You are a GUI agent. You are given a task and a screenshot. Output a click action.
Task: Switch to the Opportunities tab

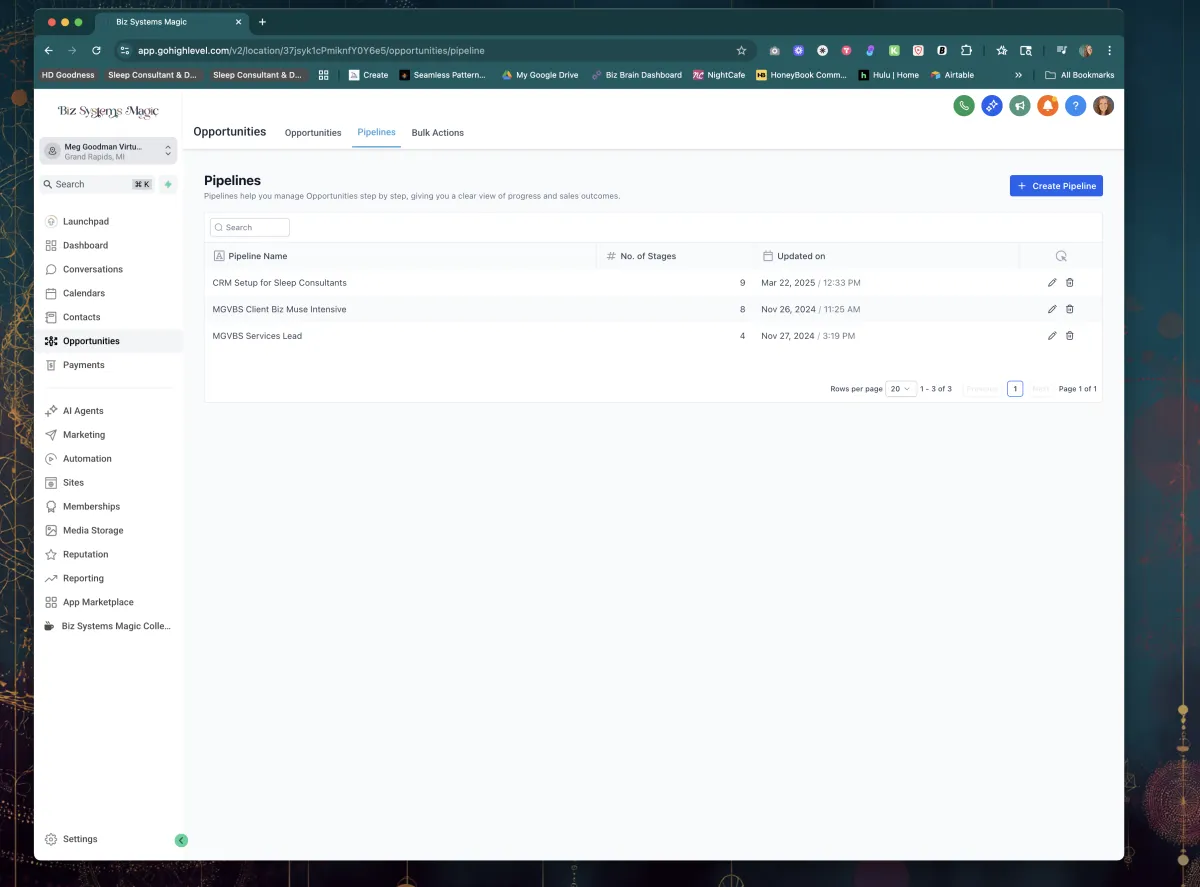(x=313, y=133)
